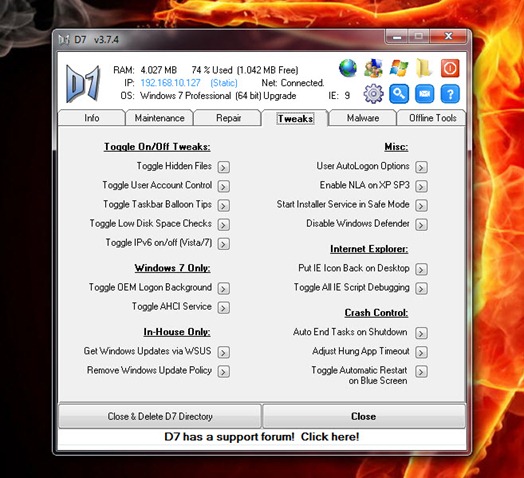Viewport: 524px width, 478px height.
Task: Open the user accounts icon
Action: tap(373, 68)
